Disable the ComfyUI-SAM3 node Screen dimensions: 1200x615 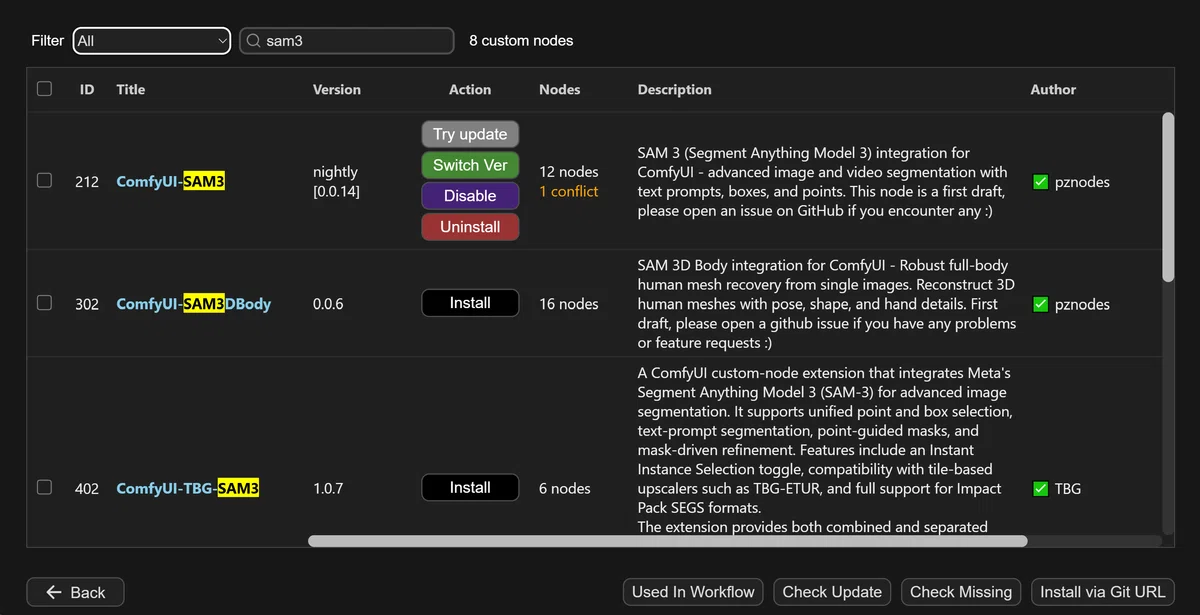pyautogui.click(x=470, y=196)
